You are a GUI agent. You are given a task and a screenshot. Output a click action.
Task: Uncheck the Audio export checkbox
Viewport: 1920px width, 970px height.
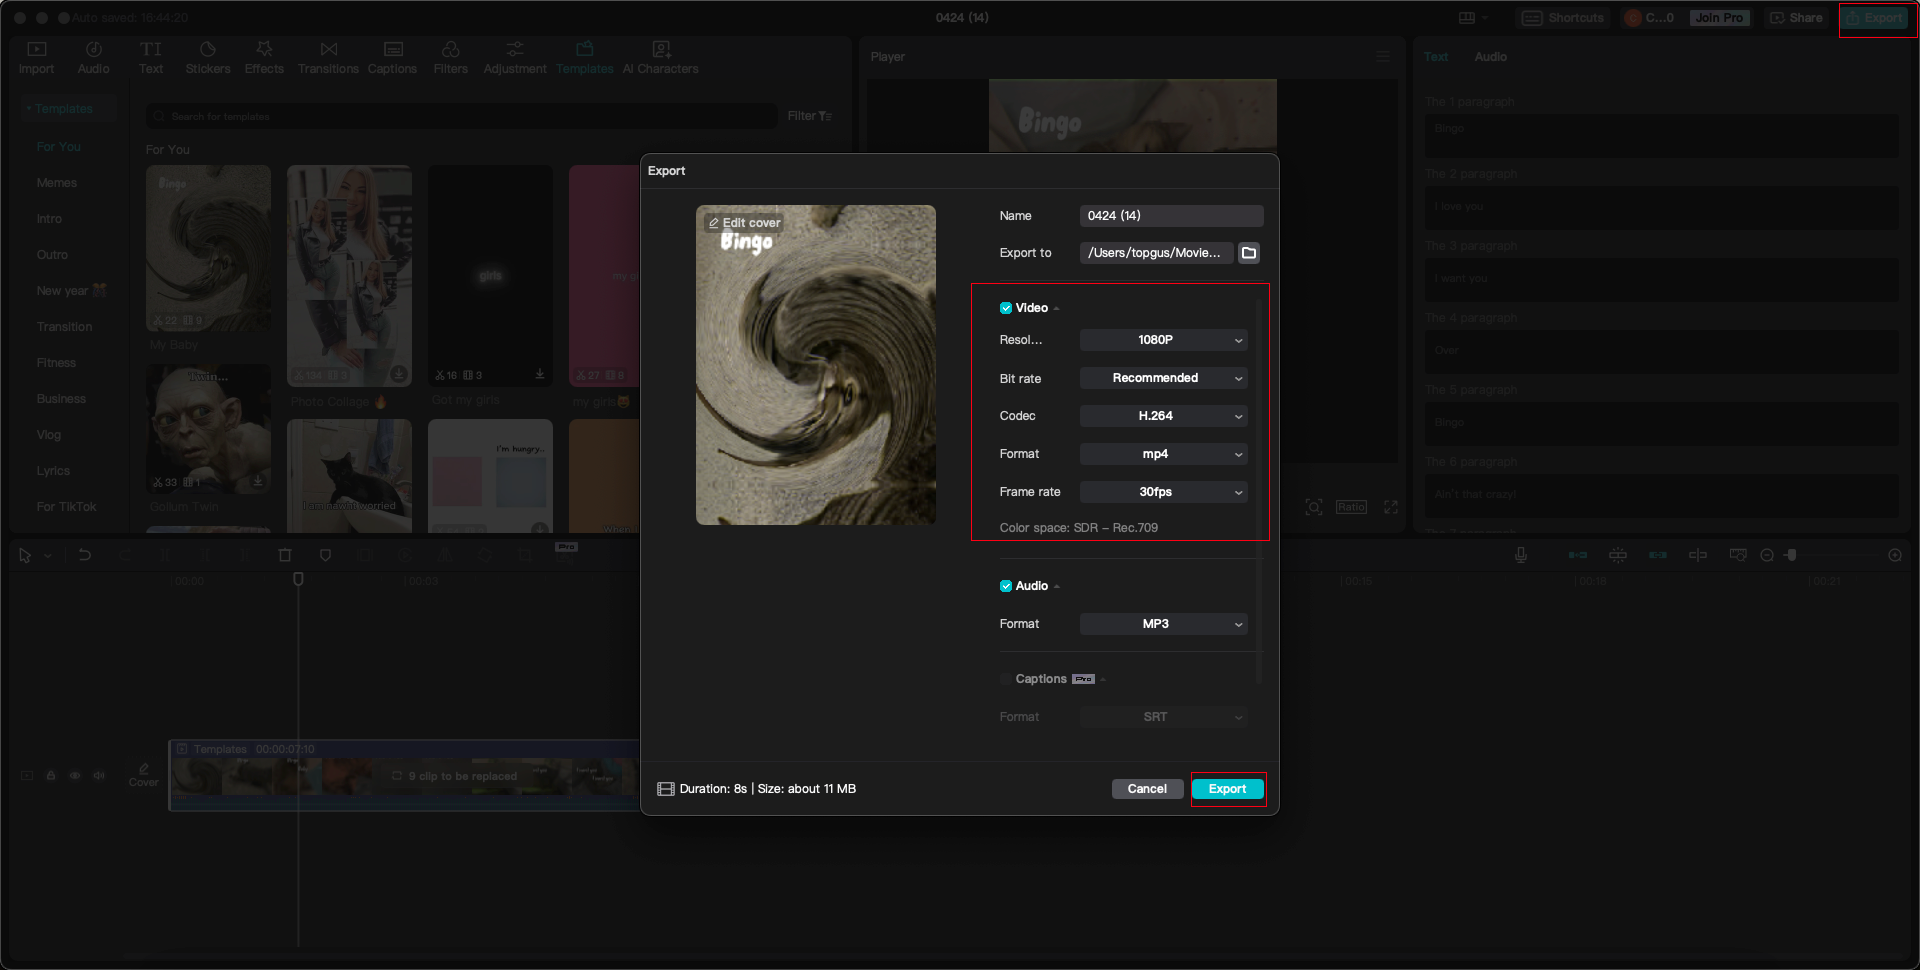pyautogui.click(x=1006, y=586)
